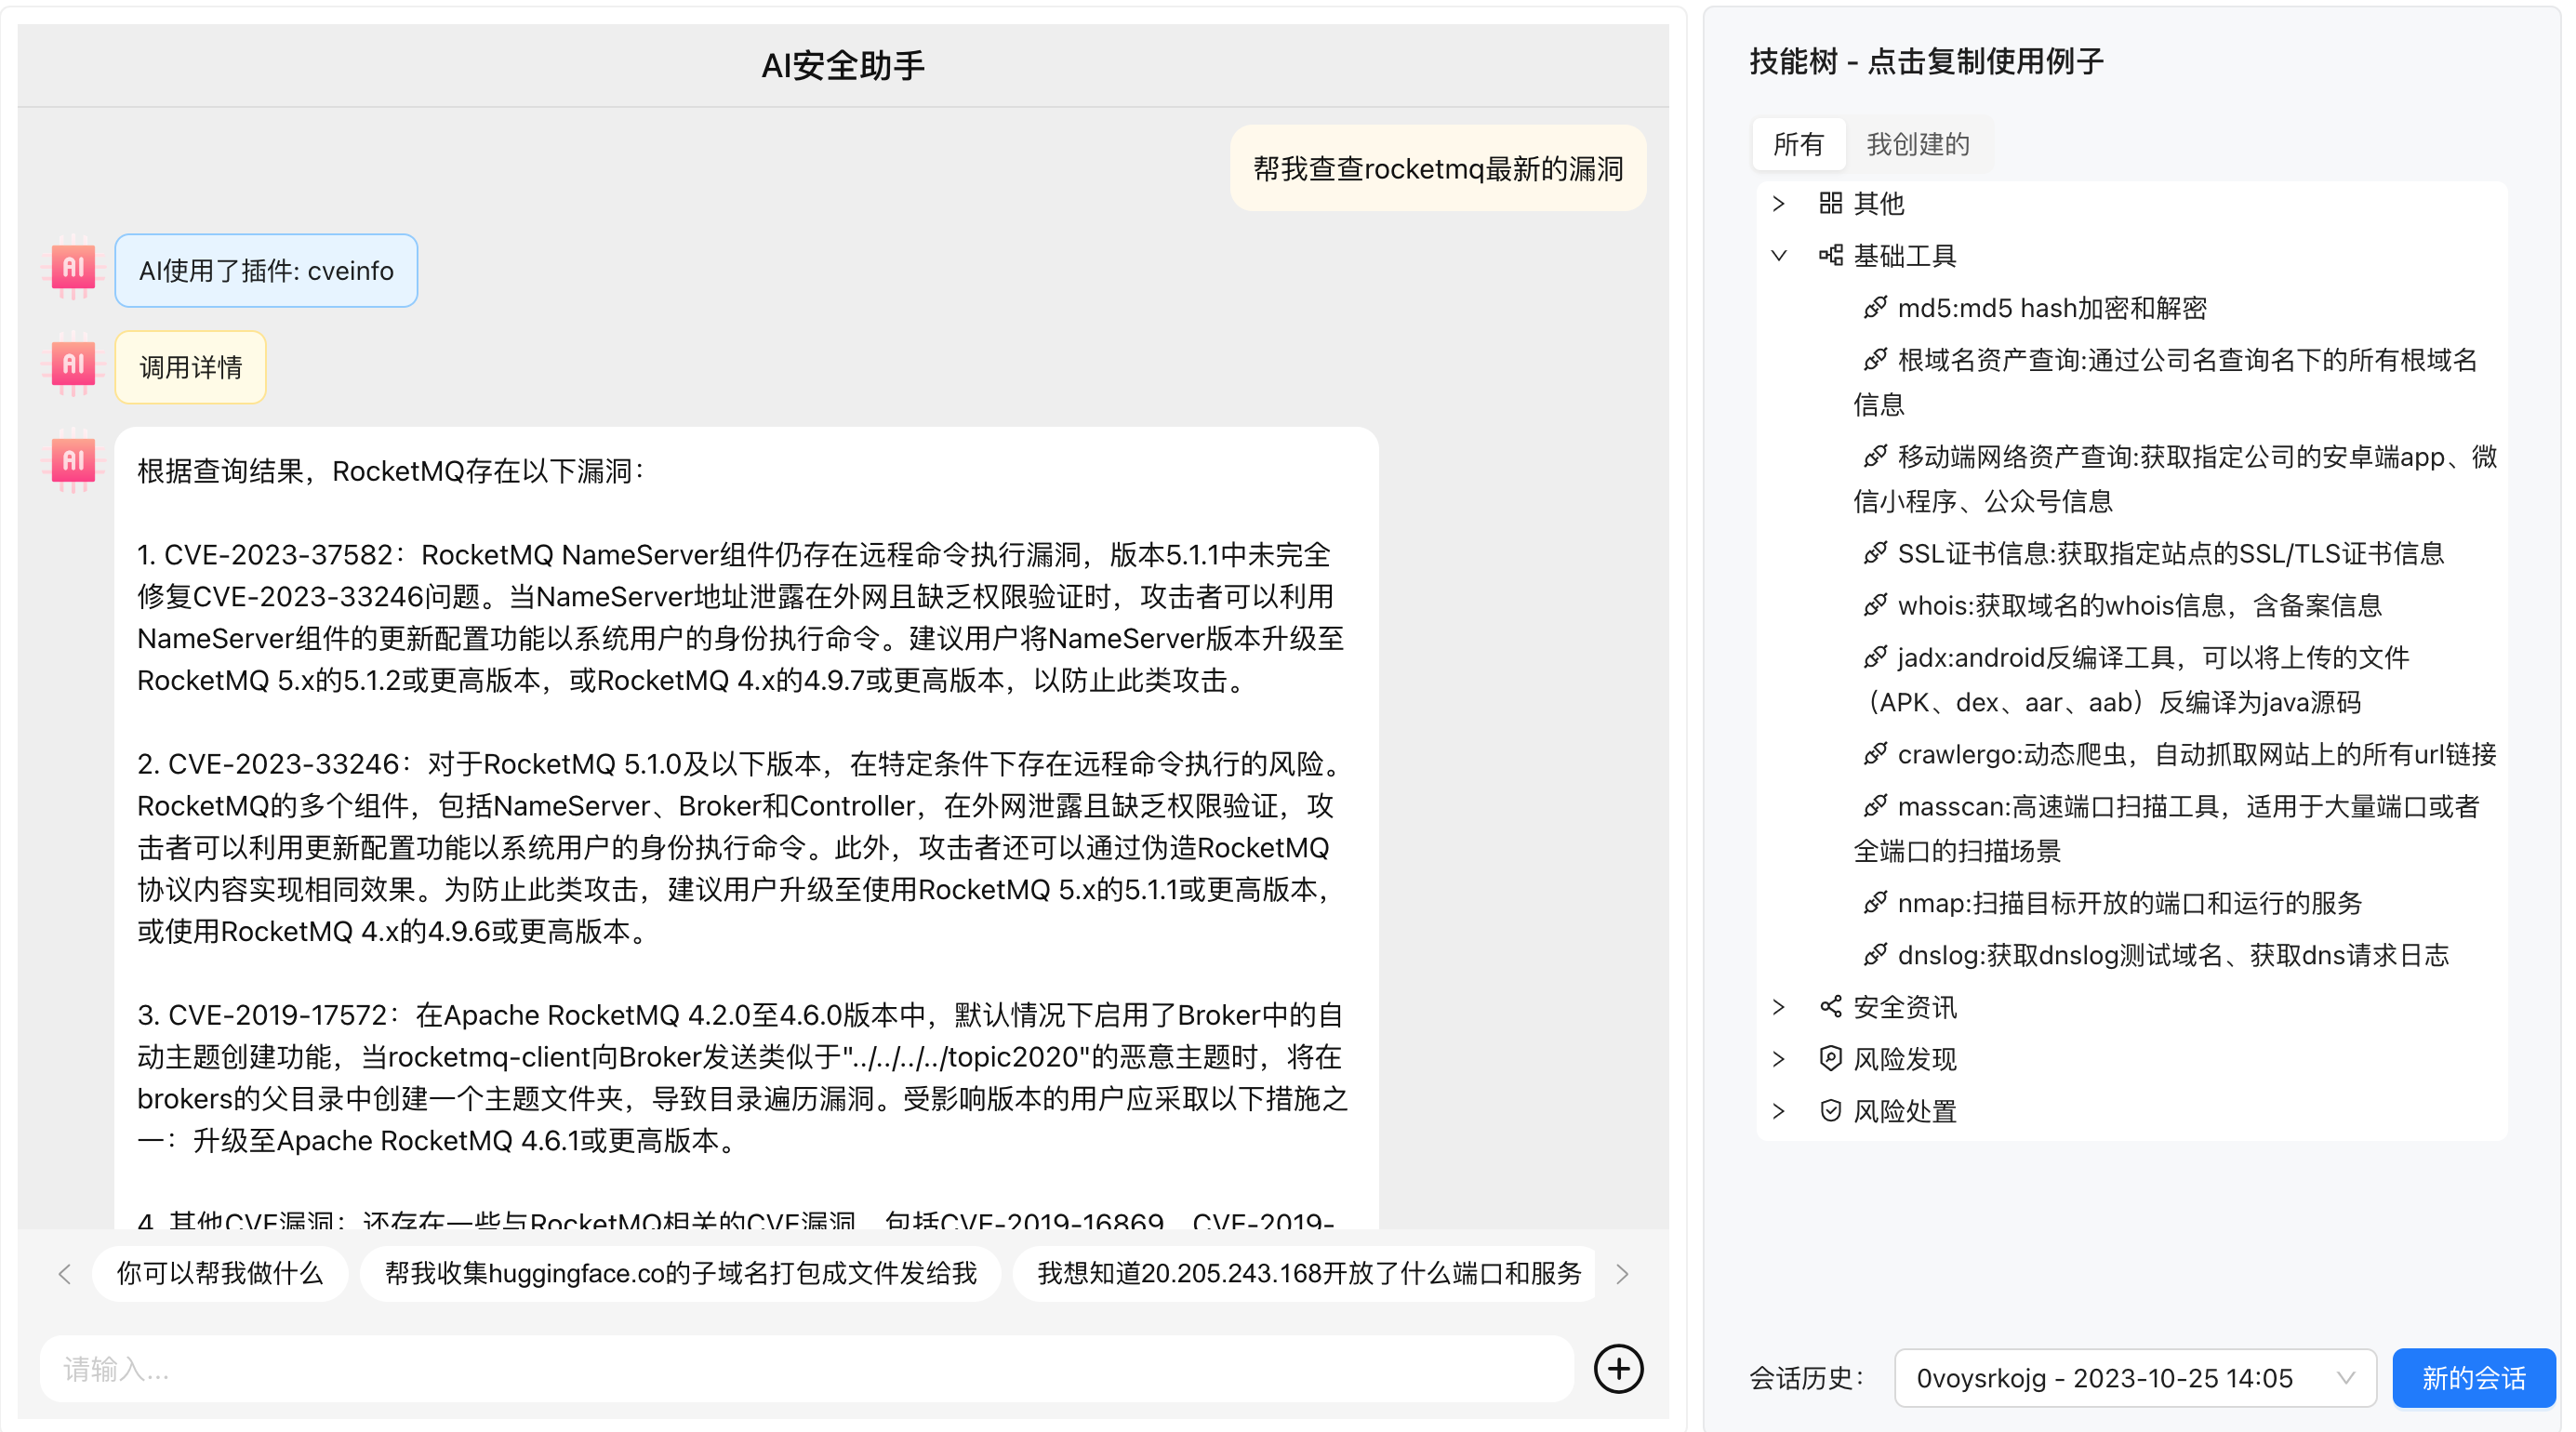This screenshot has height=1432, width=2576.
Task: Click the link icon next to md5 skill
Action: point(1875,308)
